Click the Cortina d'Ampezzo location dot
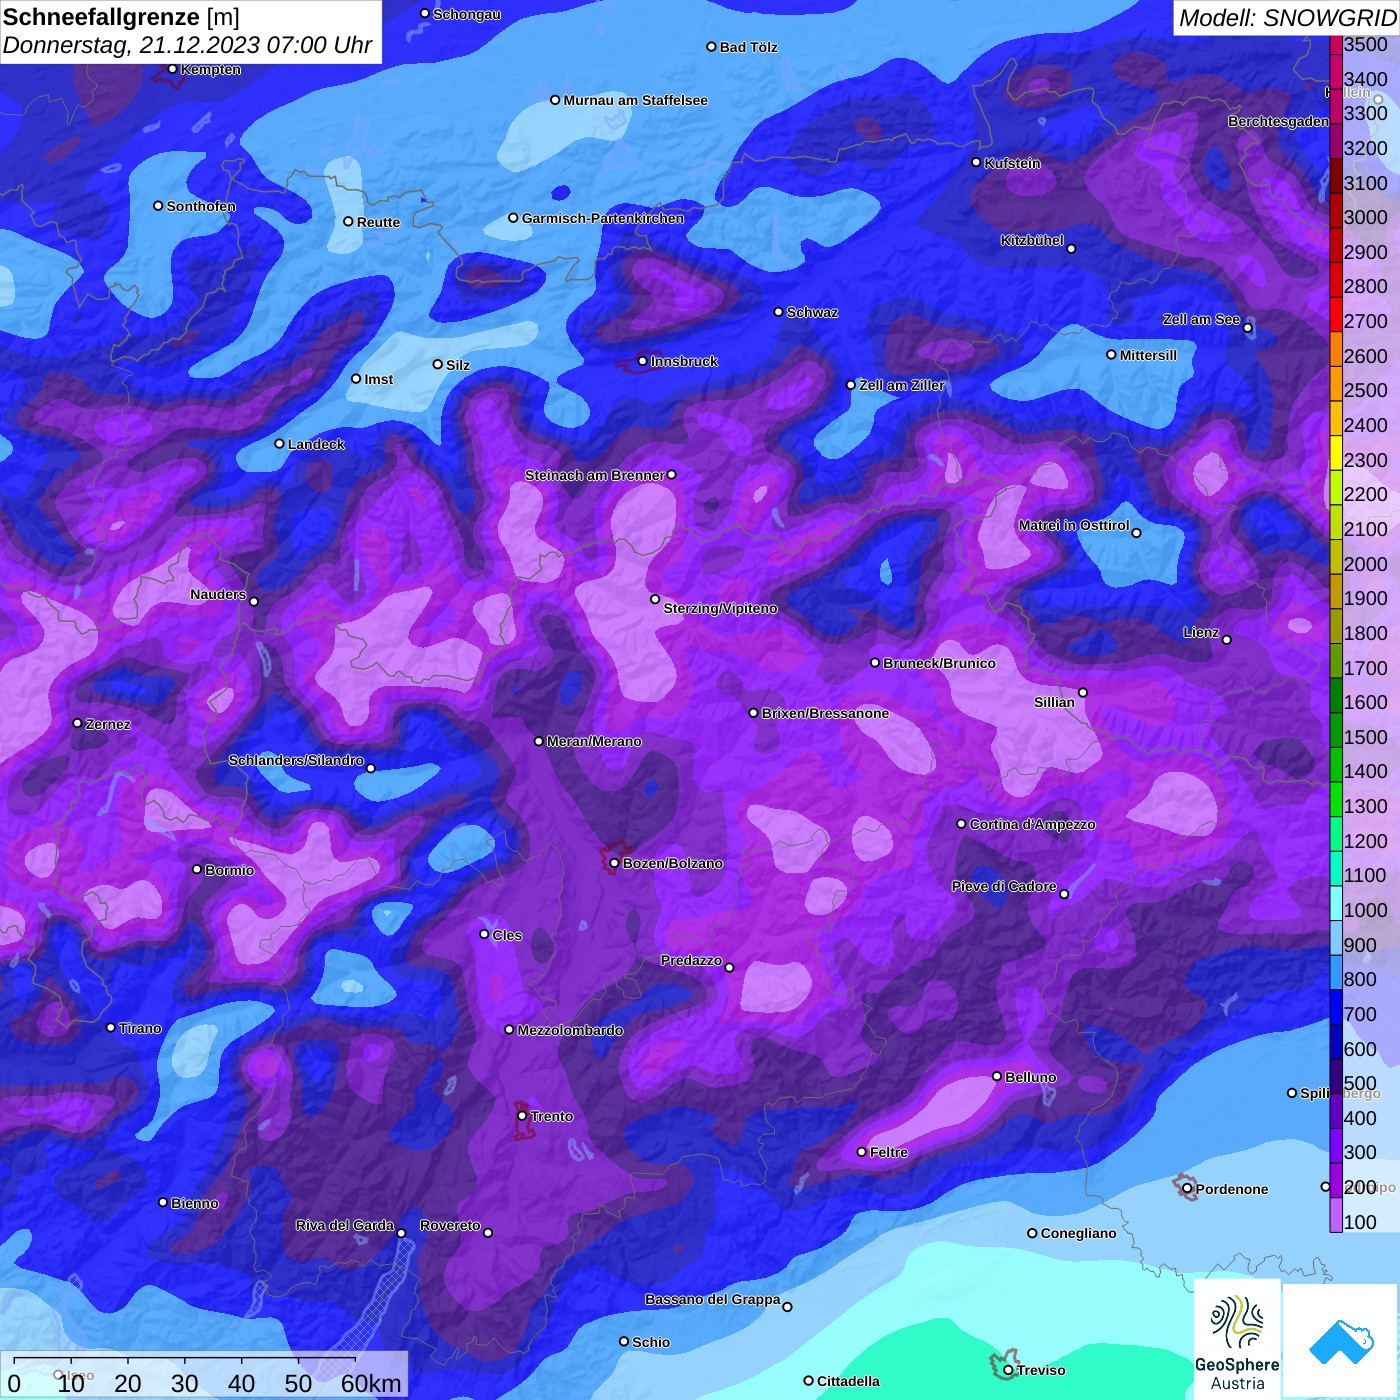1400x1400 pixels. click(x=961, y=824)
